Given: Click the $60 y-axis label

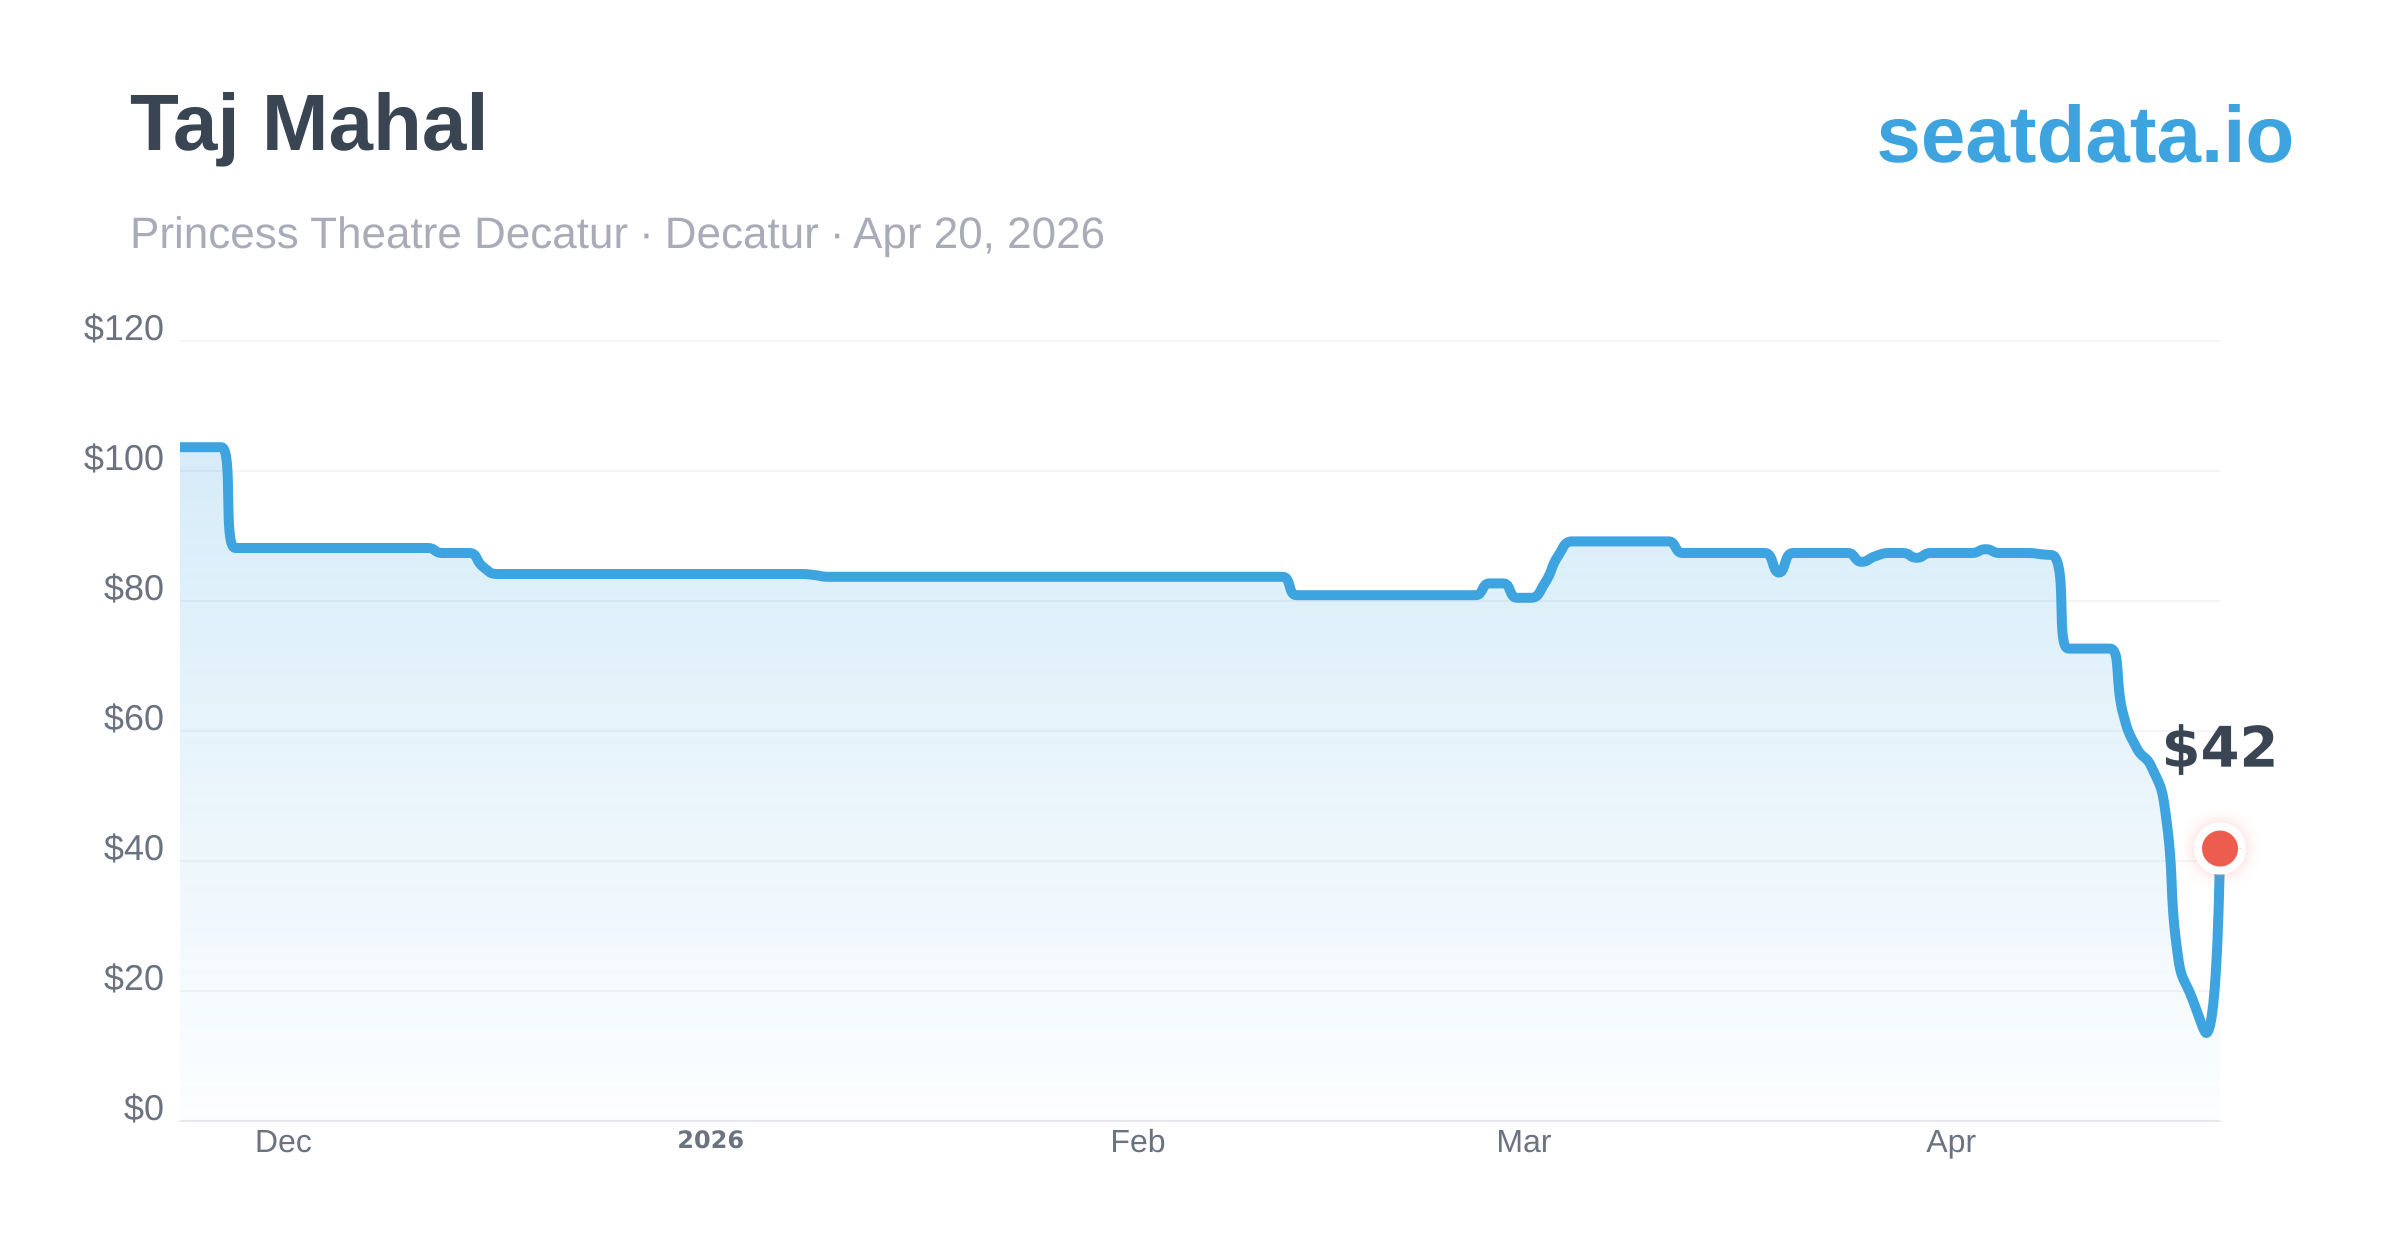Looking at the screenshot, I should pyautogui.click(x=133, y=718).
